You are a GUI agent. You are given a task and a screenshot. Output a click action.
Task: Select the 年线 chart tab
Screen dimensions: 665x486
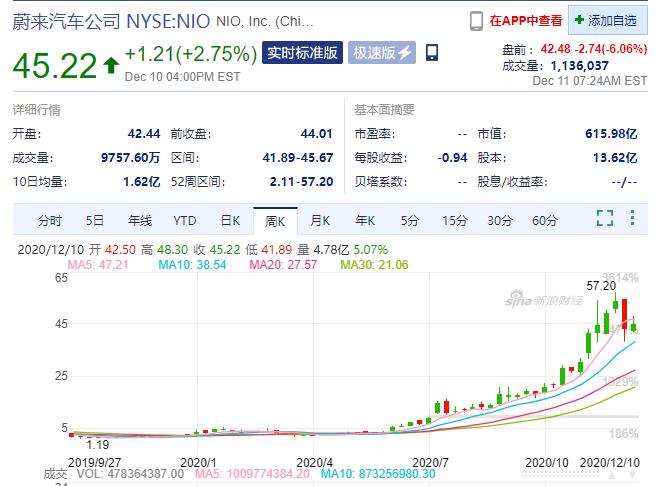coord(140,221)
